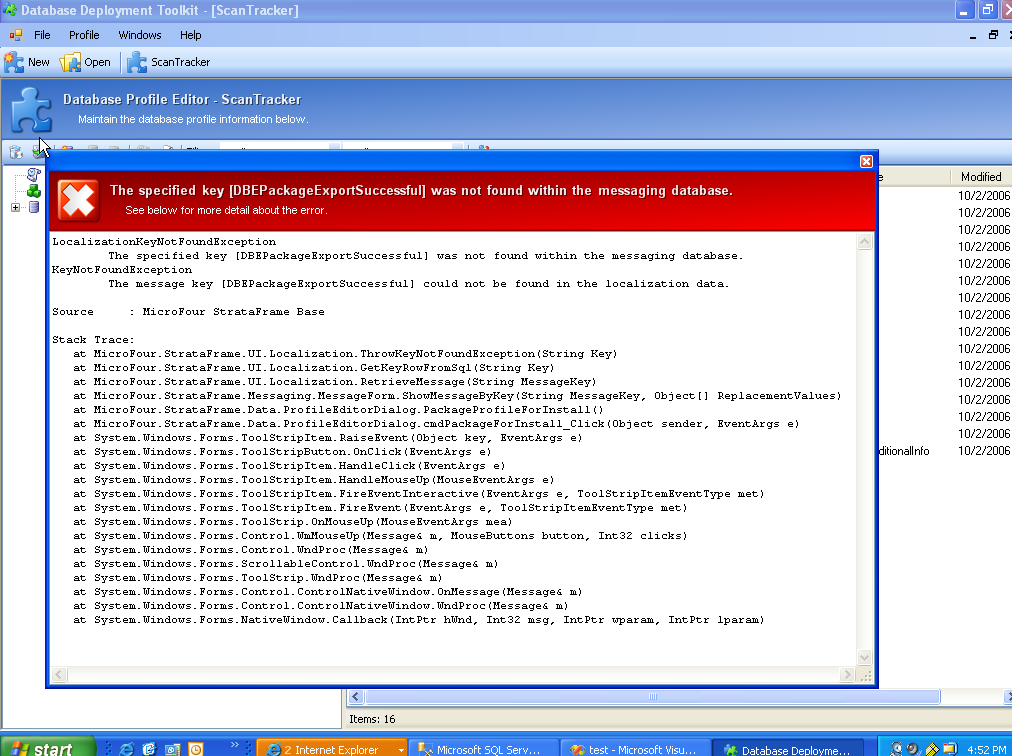Open the Profile menu
Viewport: 1012px width, 756px height.
(84, 35)
